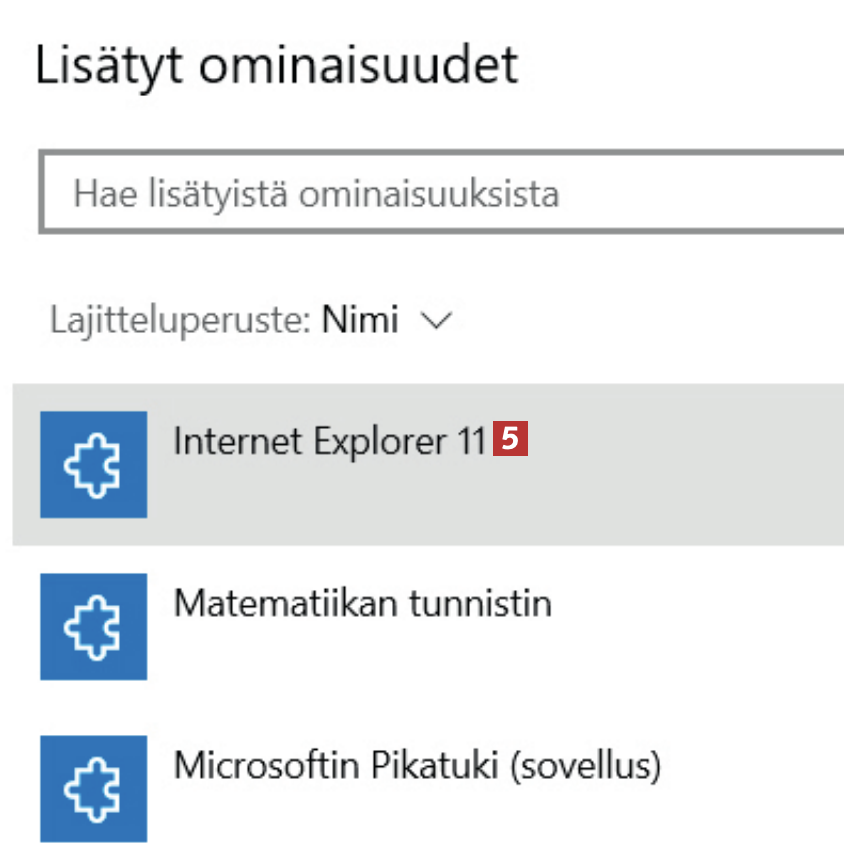Click the Matematiikan tunnistin puzzle icon
Viewport: 844px width, 858px height.
(x=93, y=626)
